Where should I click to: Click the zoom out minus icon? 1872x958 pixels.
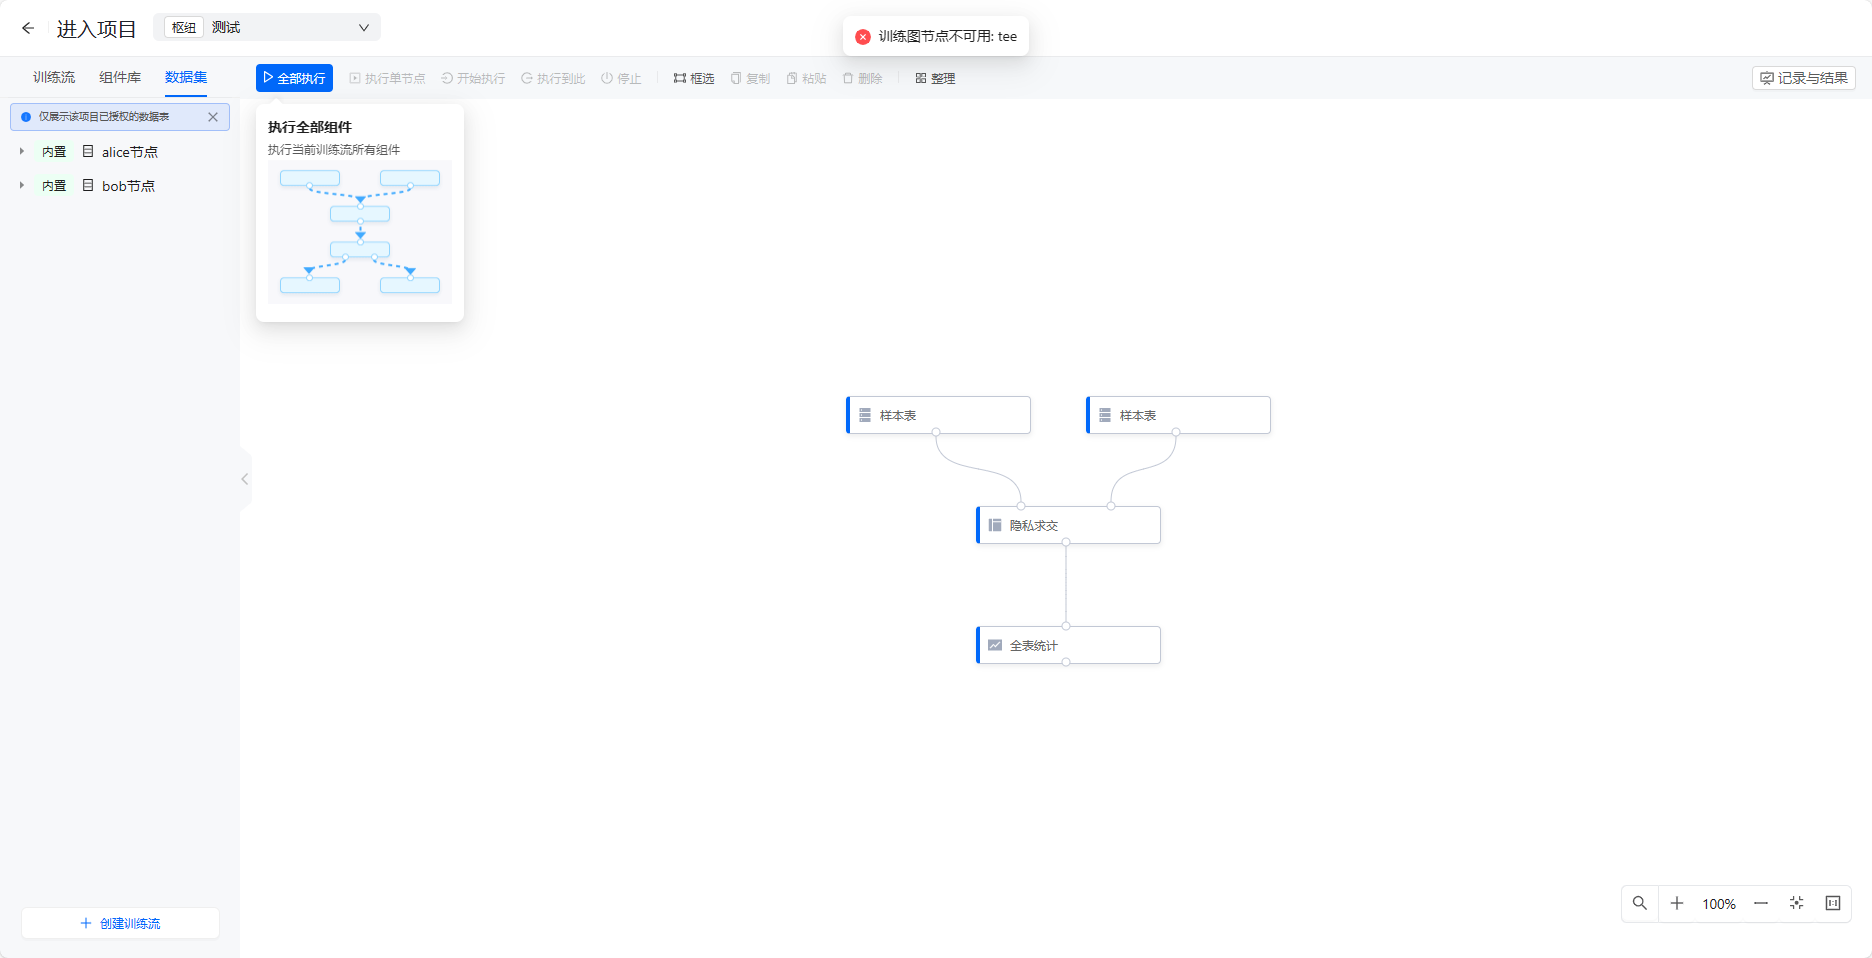1761,903
